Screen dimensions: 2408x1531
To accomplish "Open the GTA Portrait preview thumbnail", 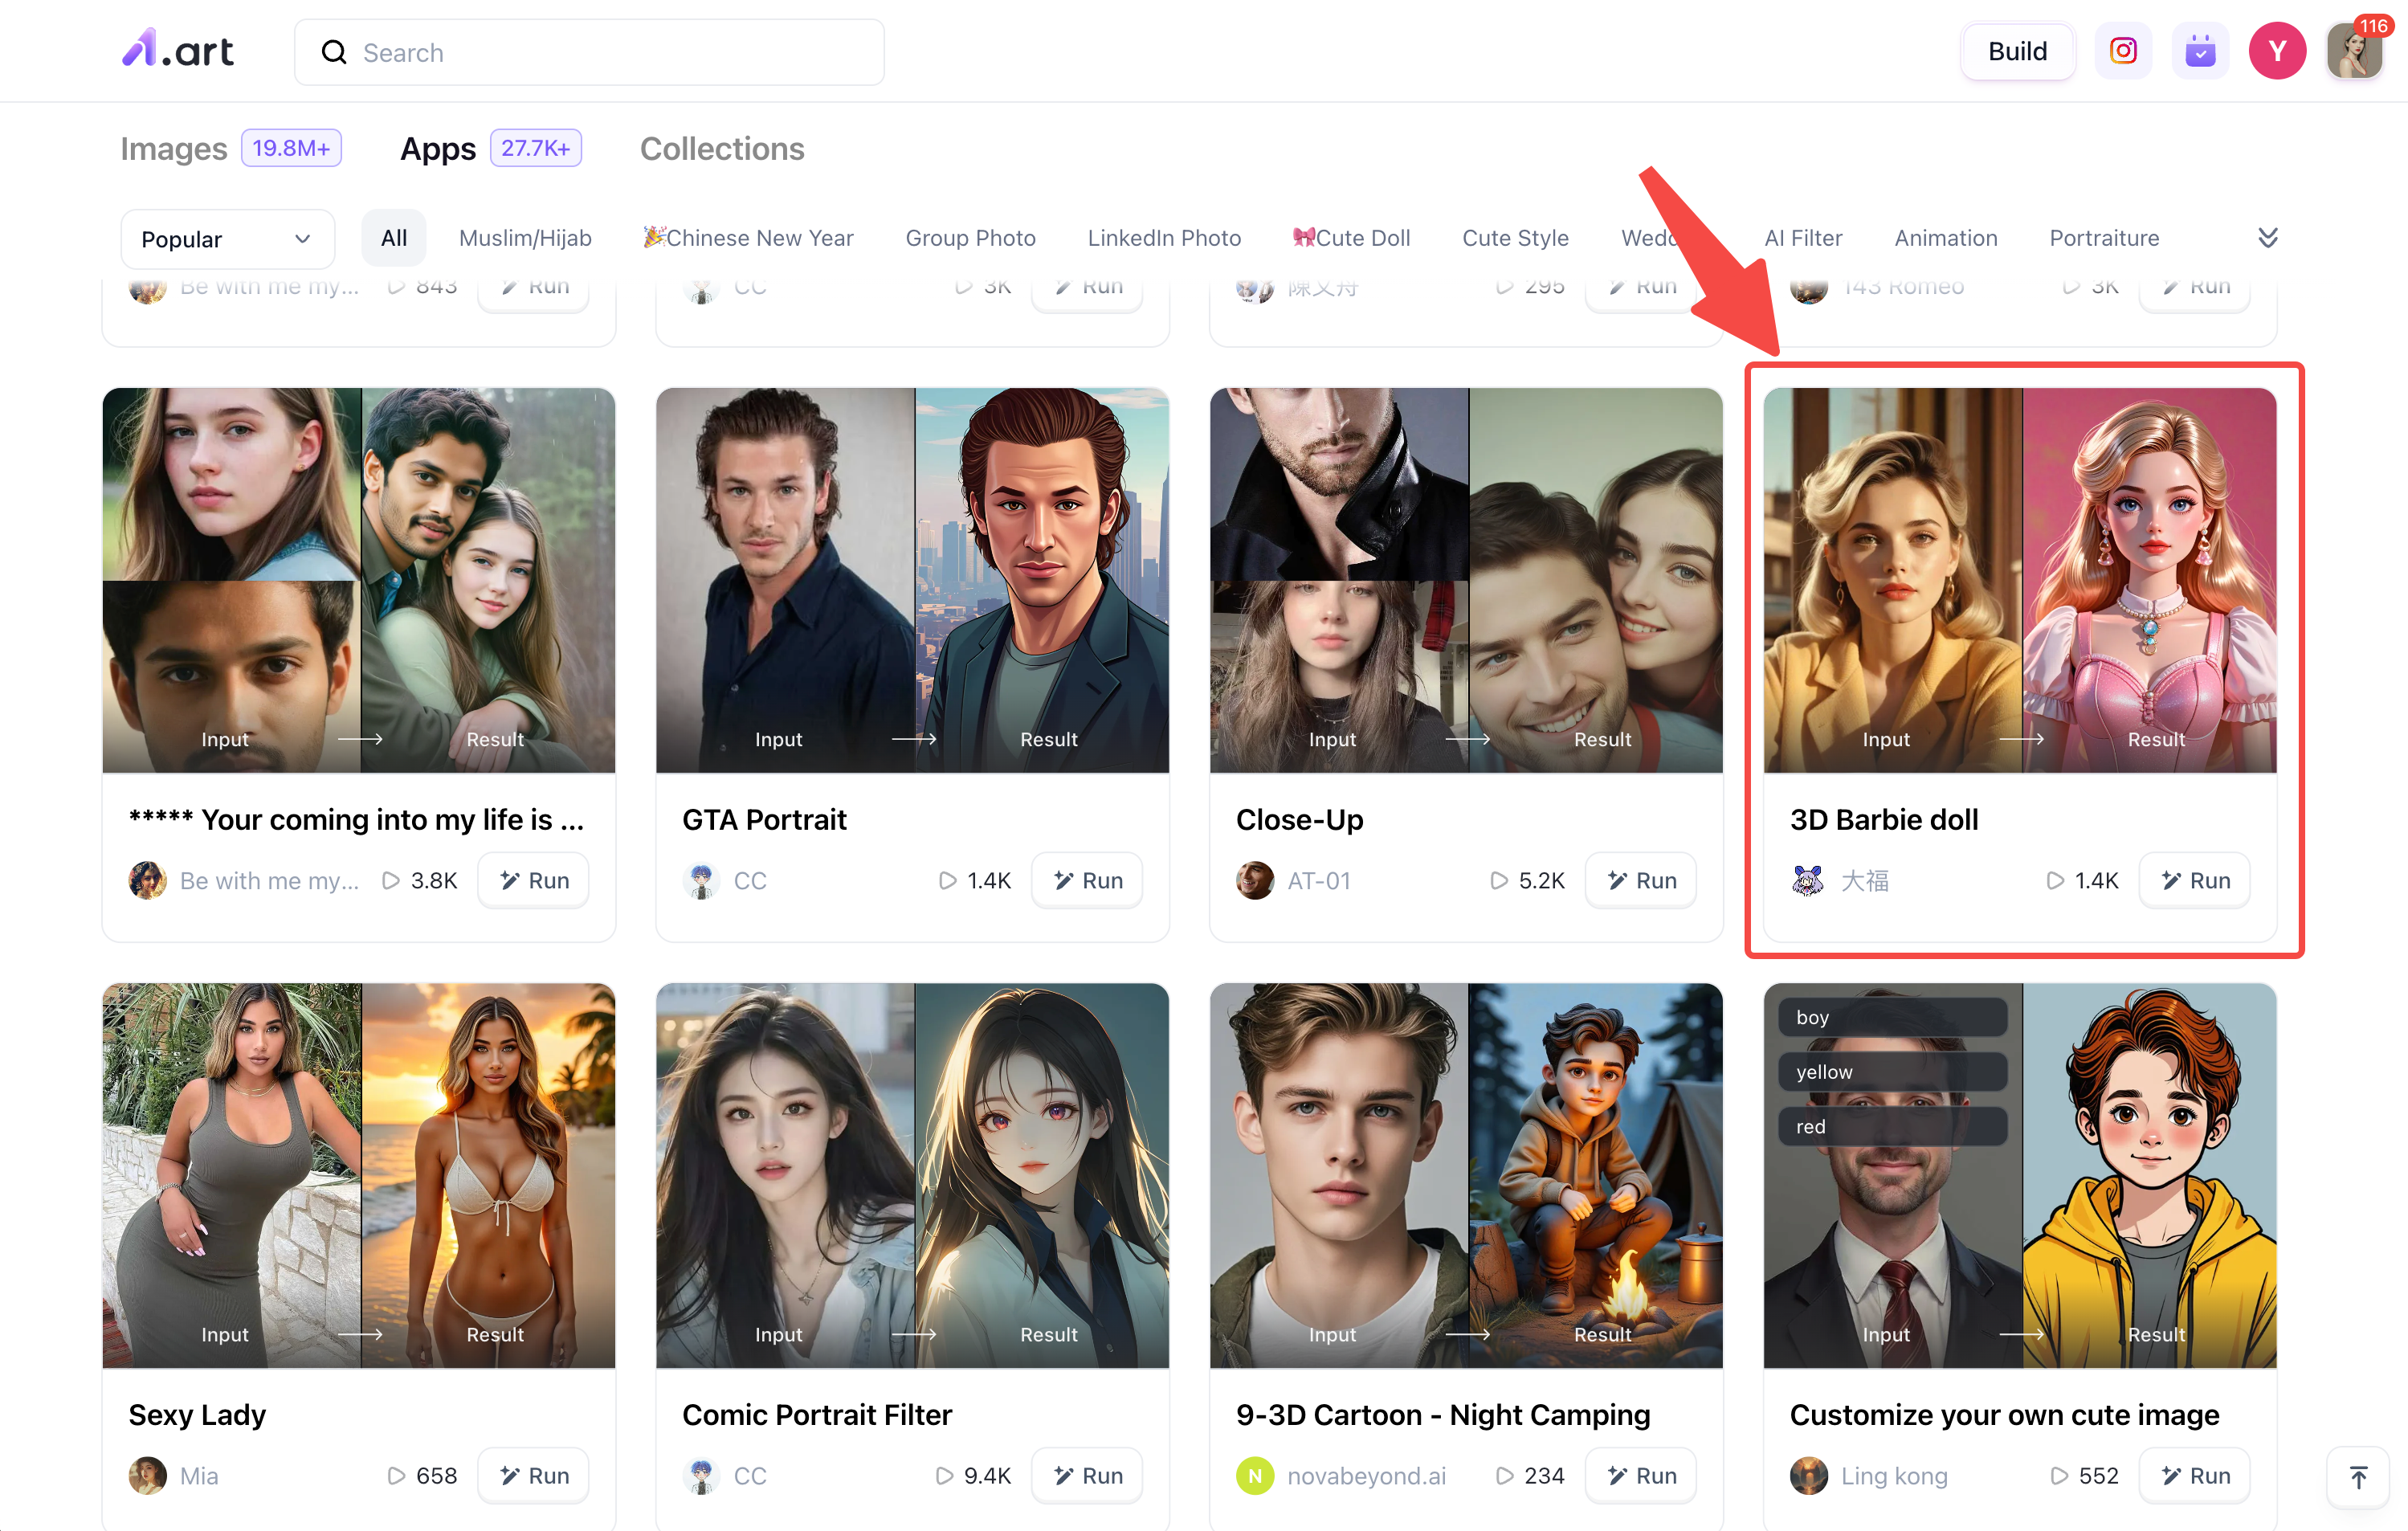I will [x=912, y=580].
